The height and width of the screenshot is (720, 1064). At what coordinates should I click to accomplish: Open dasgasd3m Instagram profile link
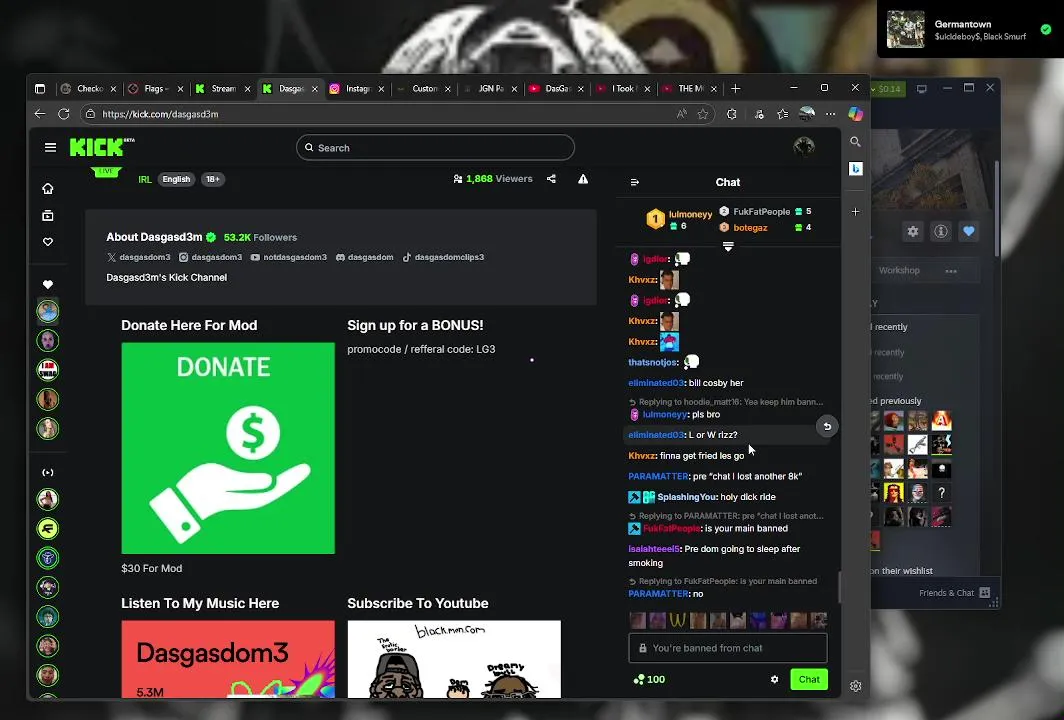[210, 257]
